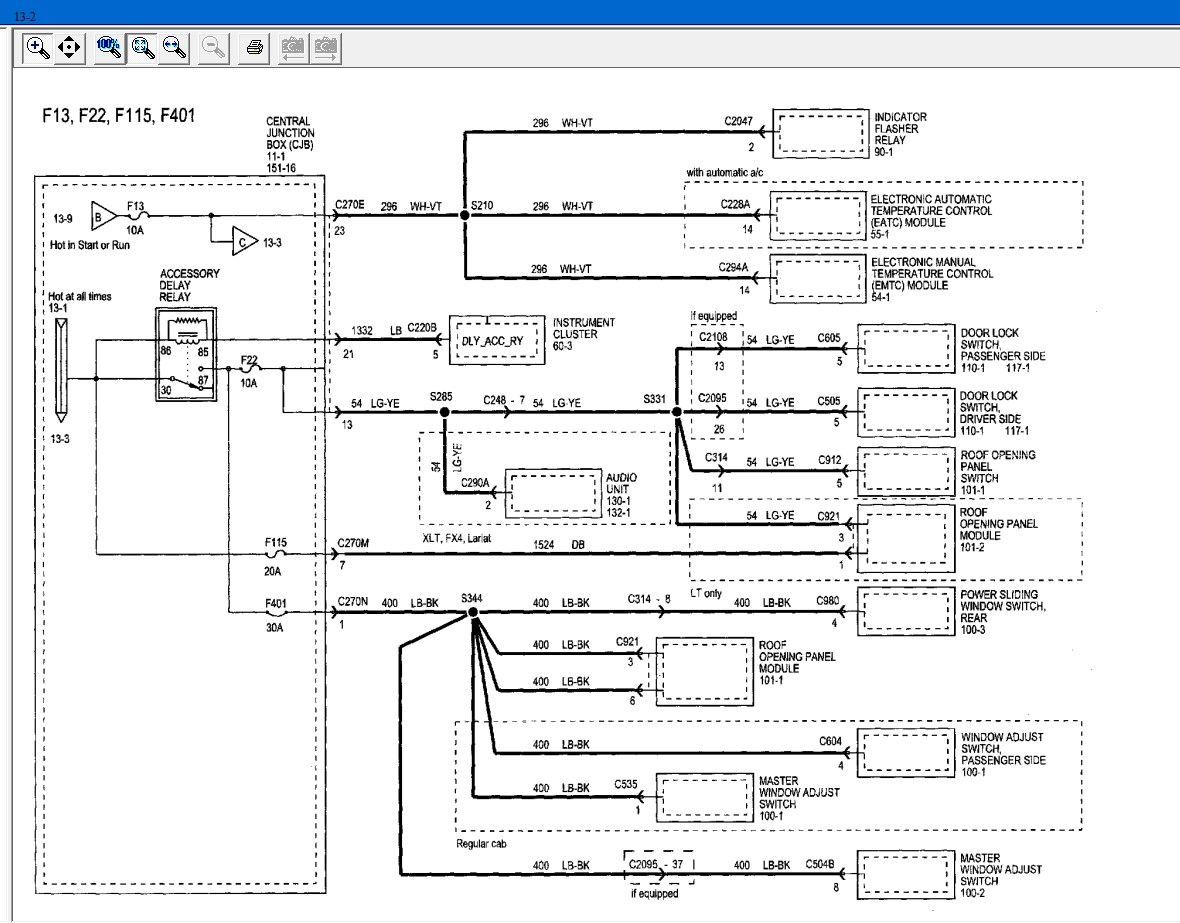Click the fit-to-width zoom icon
This screenshot has width=1180, height=923.
coord(175,47)
